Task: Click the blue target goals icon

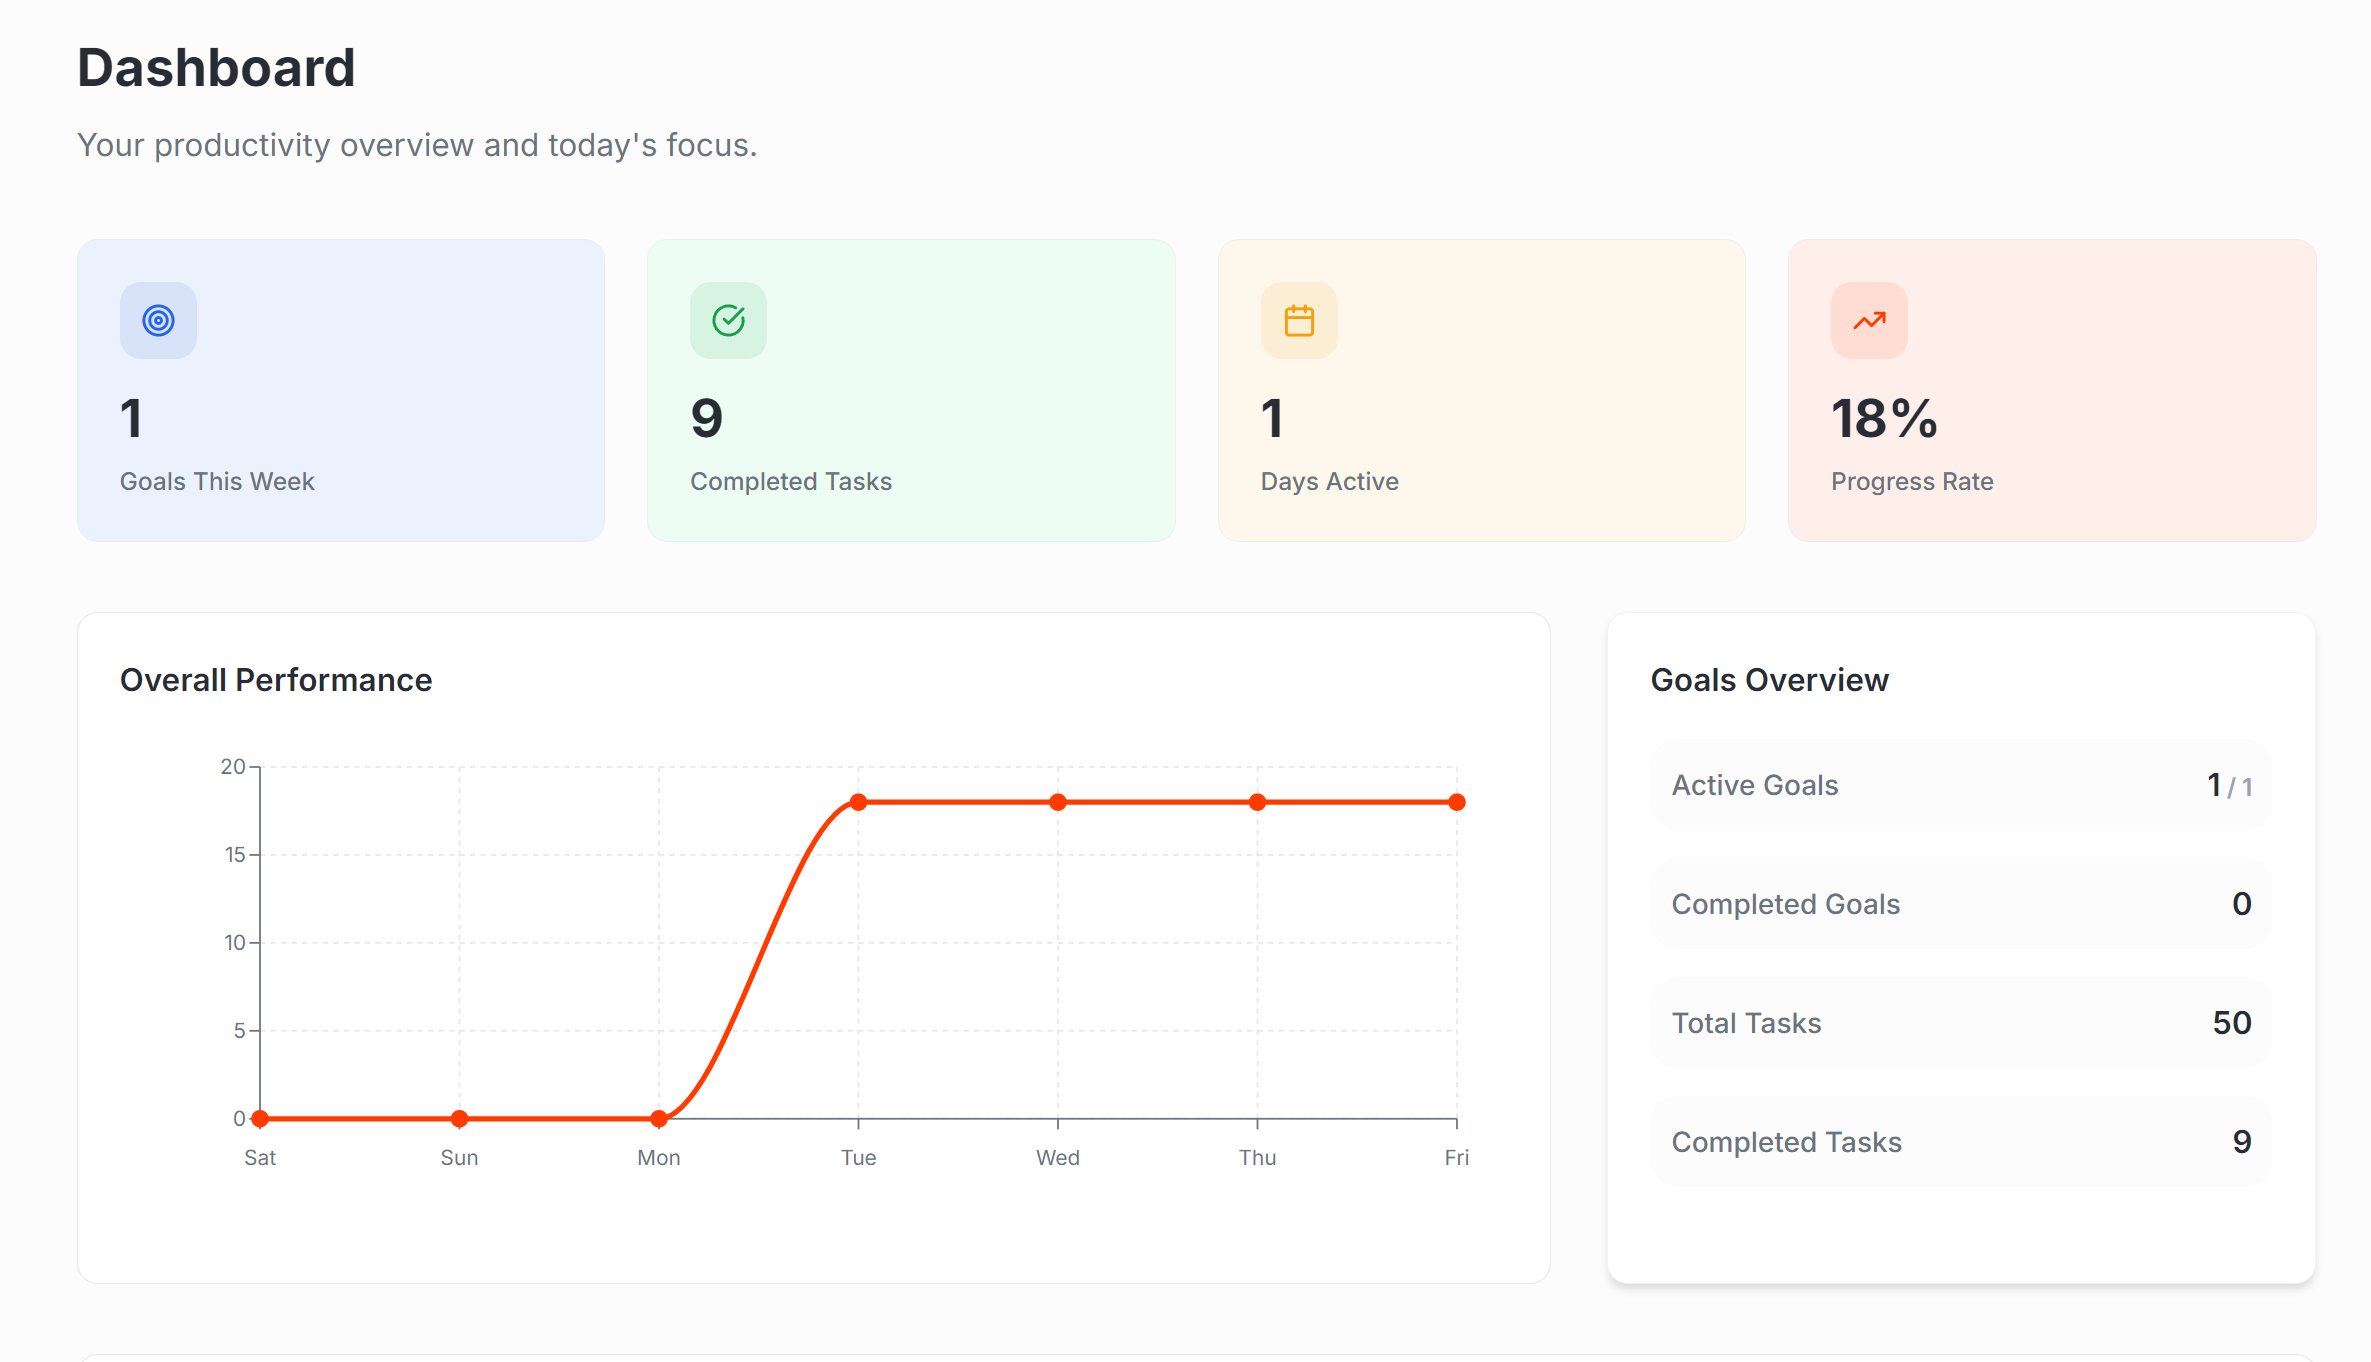Action: [x=158, y=321]
